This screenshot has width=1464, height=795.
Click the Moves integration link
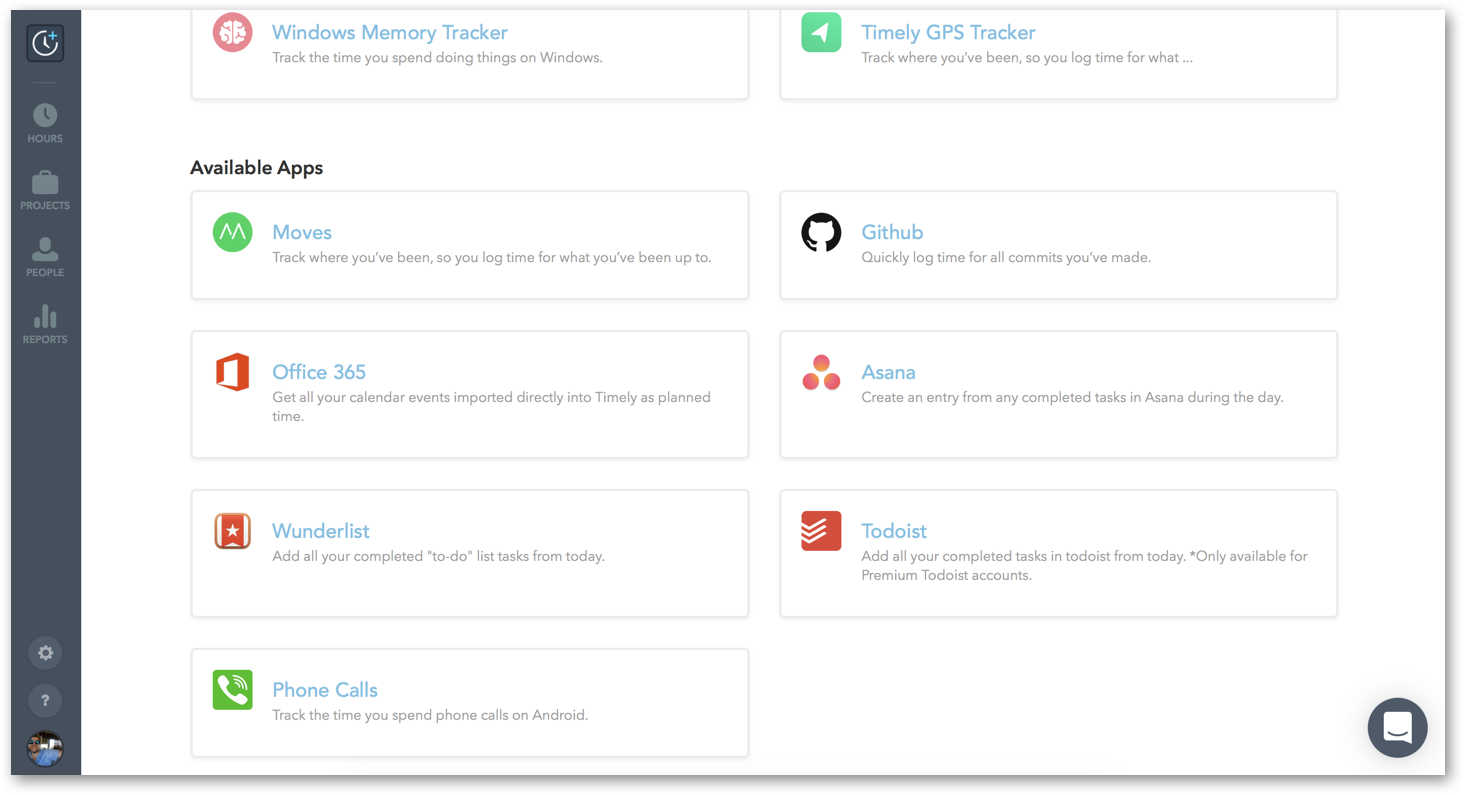[x=302, y=232]
